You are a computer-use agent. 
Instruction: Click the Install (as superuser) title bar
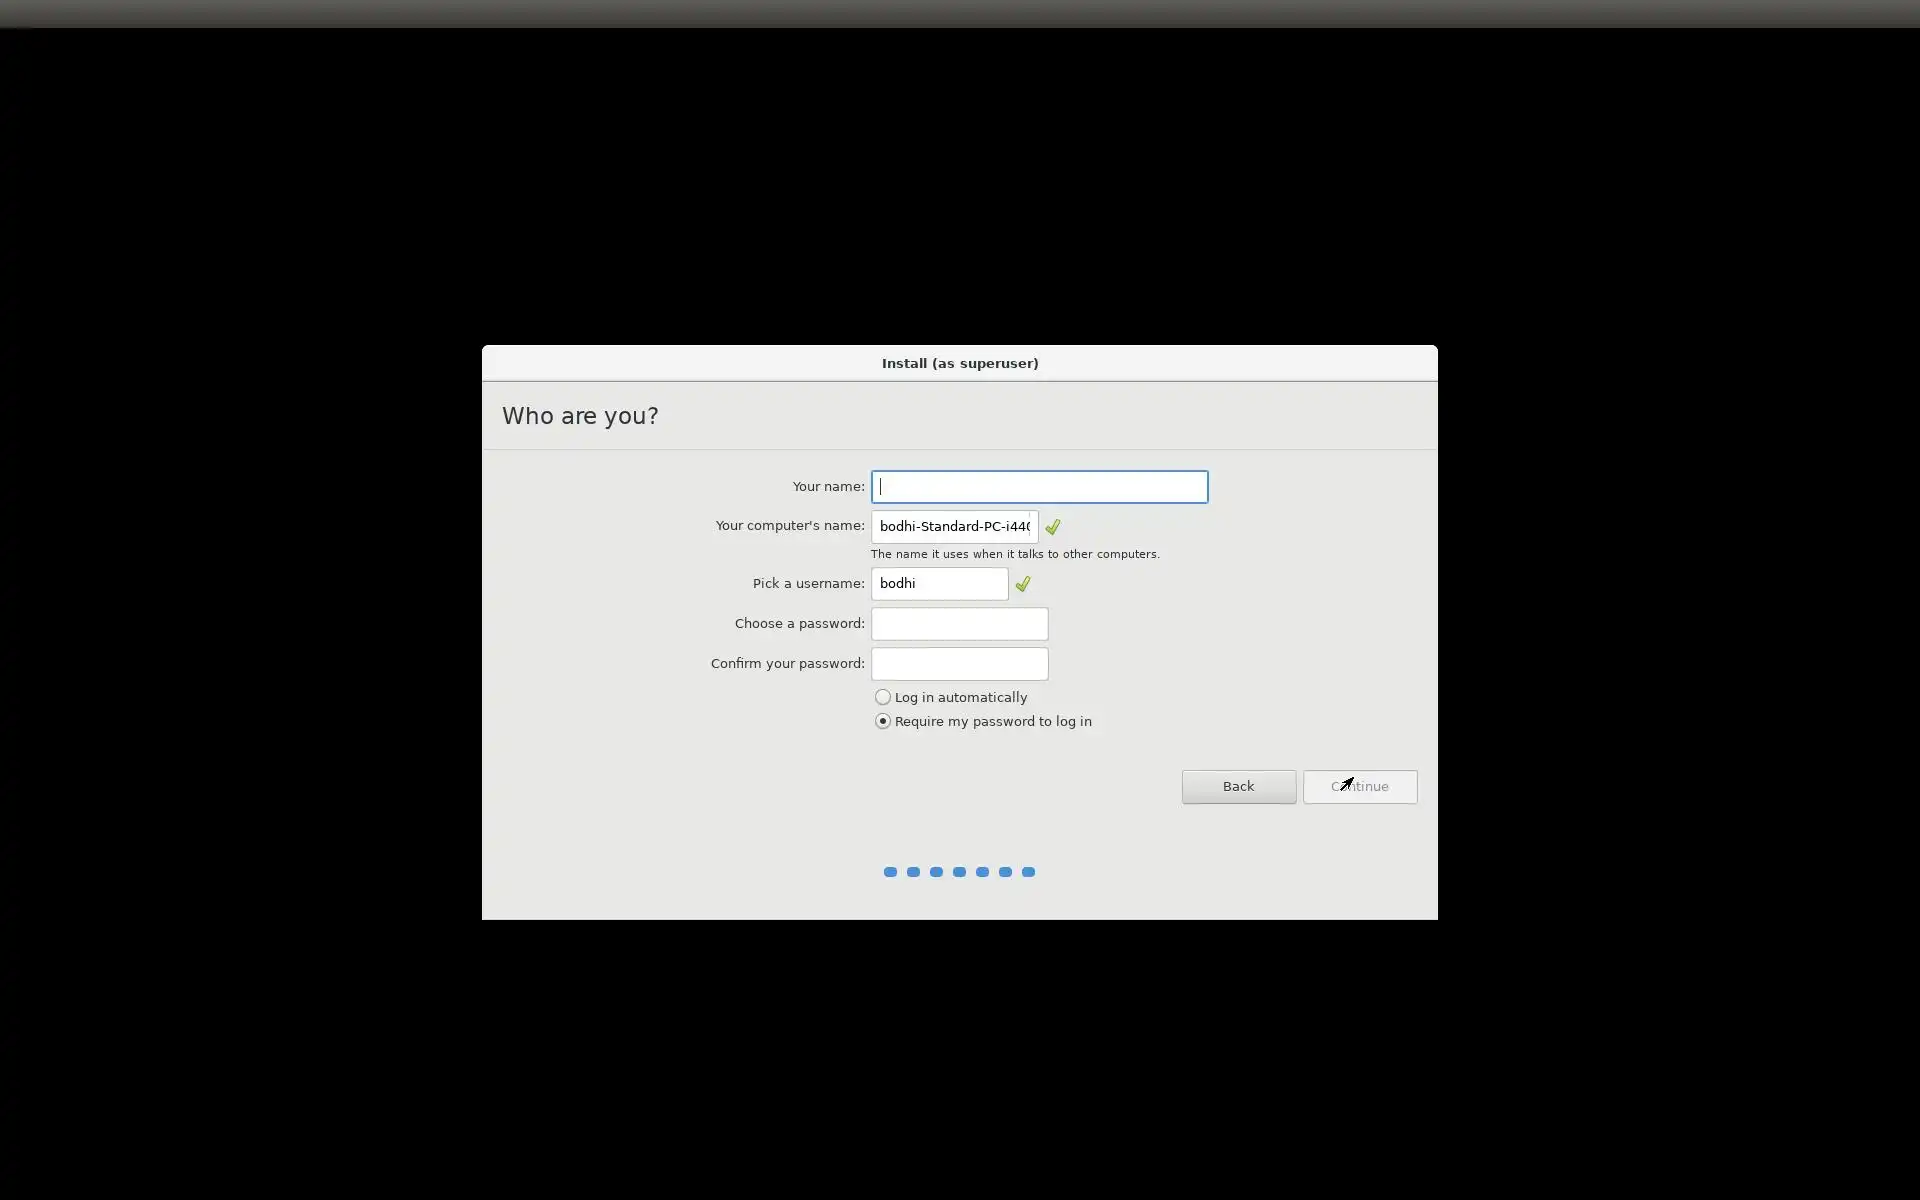959,363
